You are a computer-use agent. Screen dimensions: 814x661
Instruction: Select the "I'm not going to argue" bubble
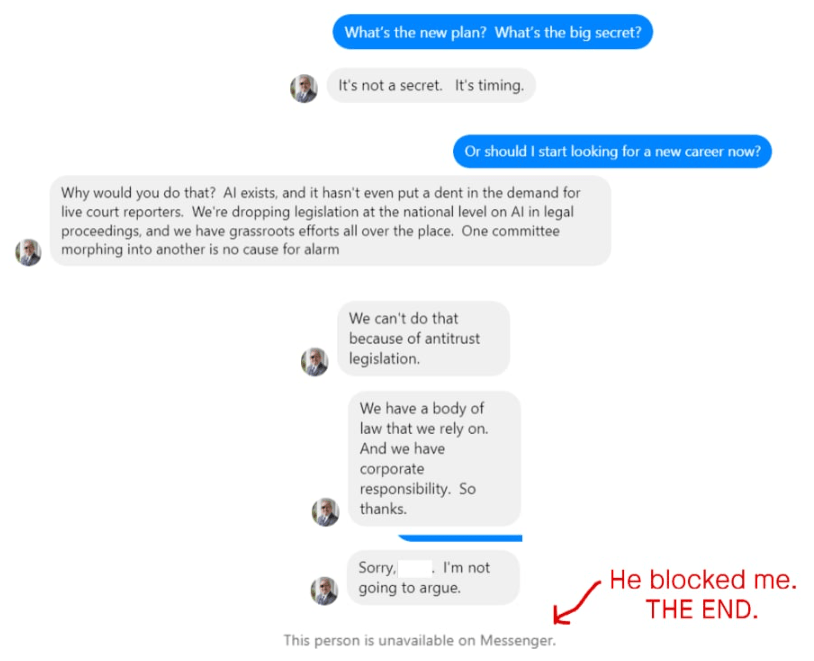[x=433, y=578]
